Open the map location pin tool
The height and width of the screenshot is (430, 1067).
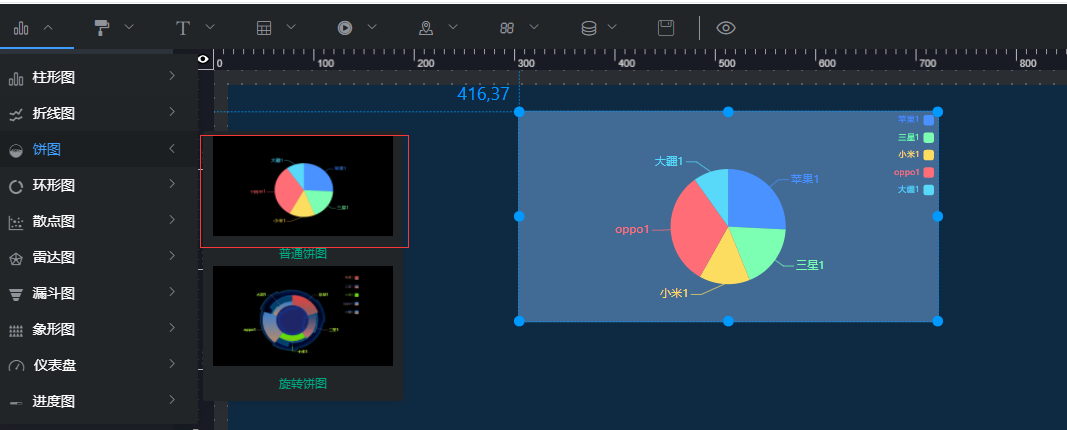[x=426, y=28]
